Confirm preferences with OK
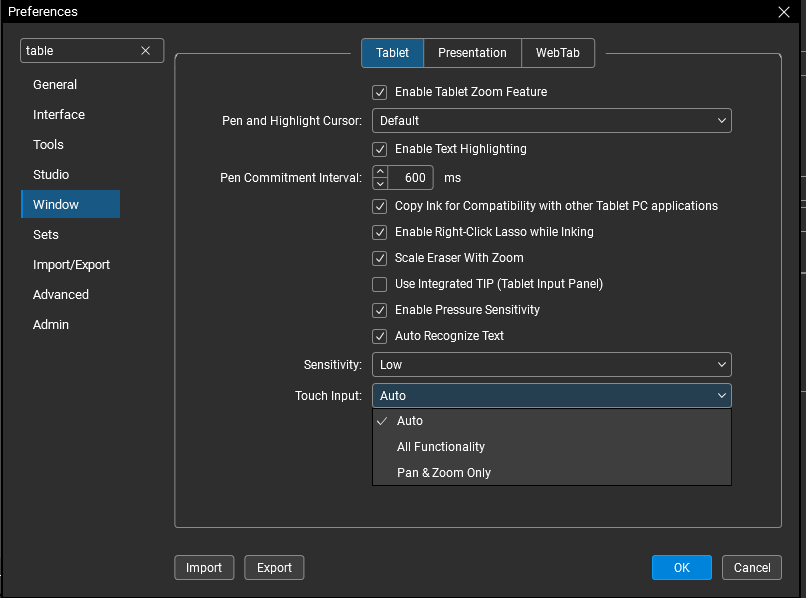Image resolution: width=806 pixels, height=598 pixels. pyautogui.click(x=682, y=568)
